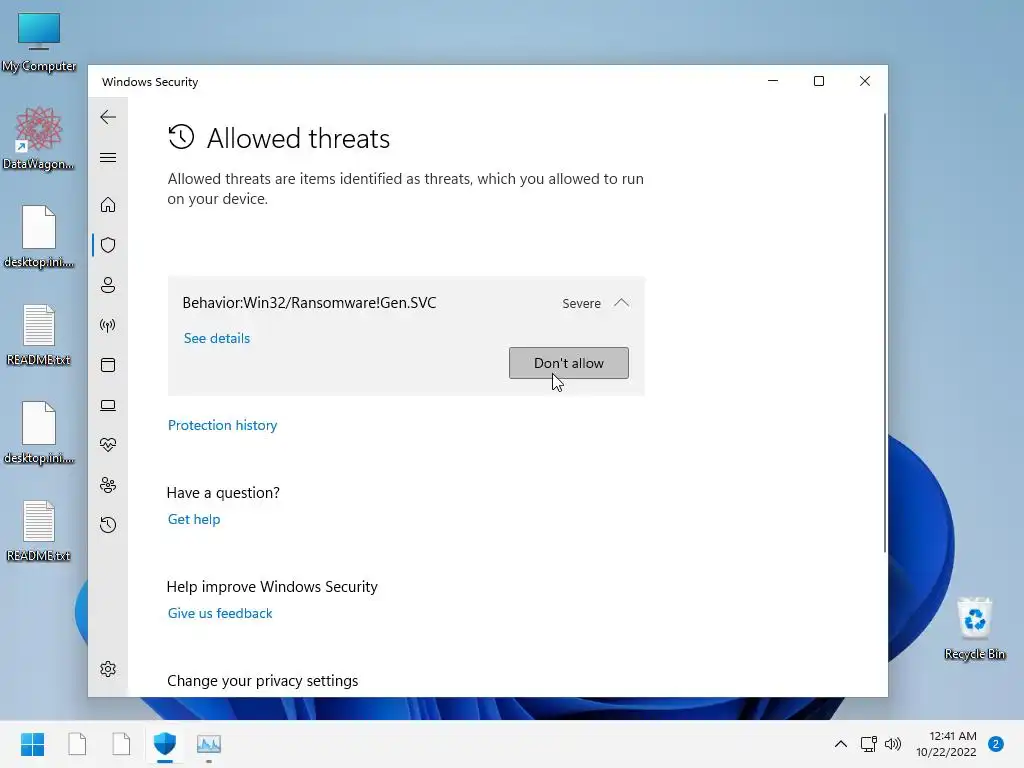Close the Windows Security window
This screenshot has width=1024, height=768.
865,81
